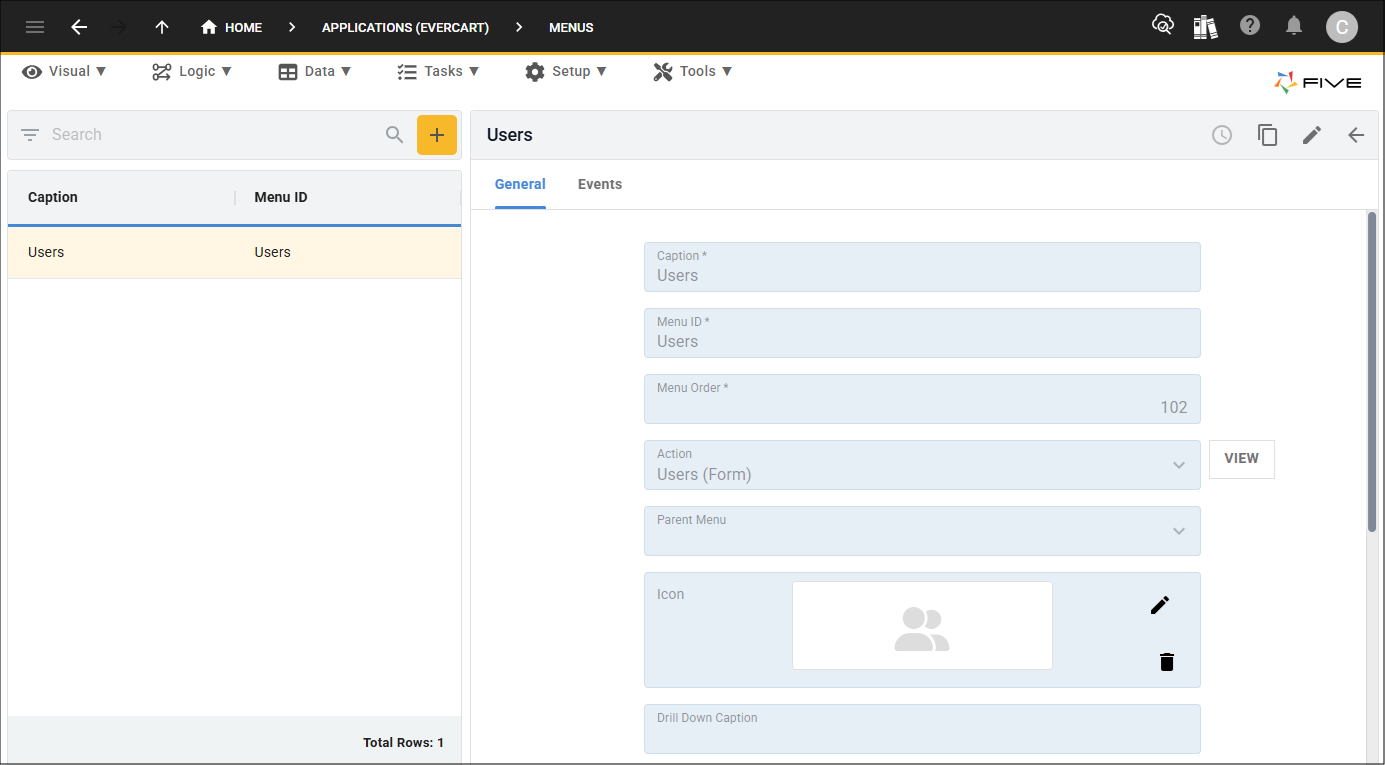
Task: Edit the Users record with pencil icon
Action: point(1312,135)
